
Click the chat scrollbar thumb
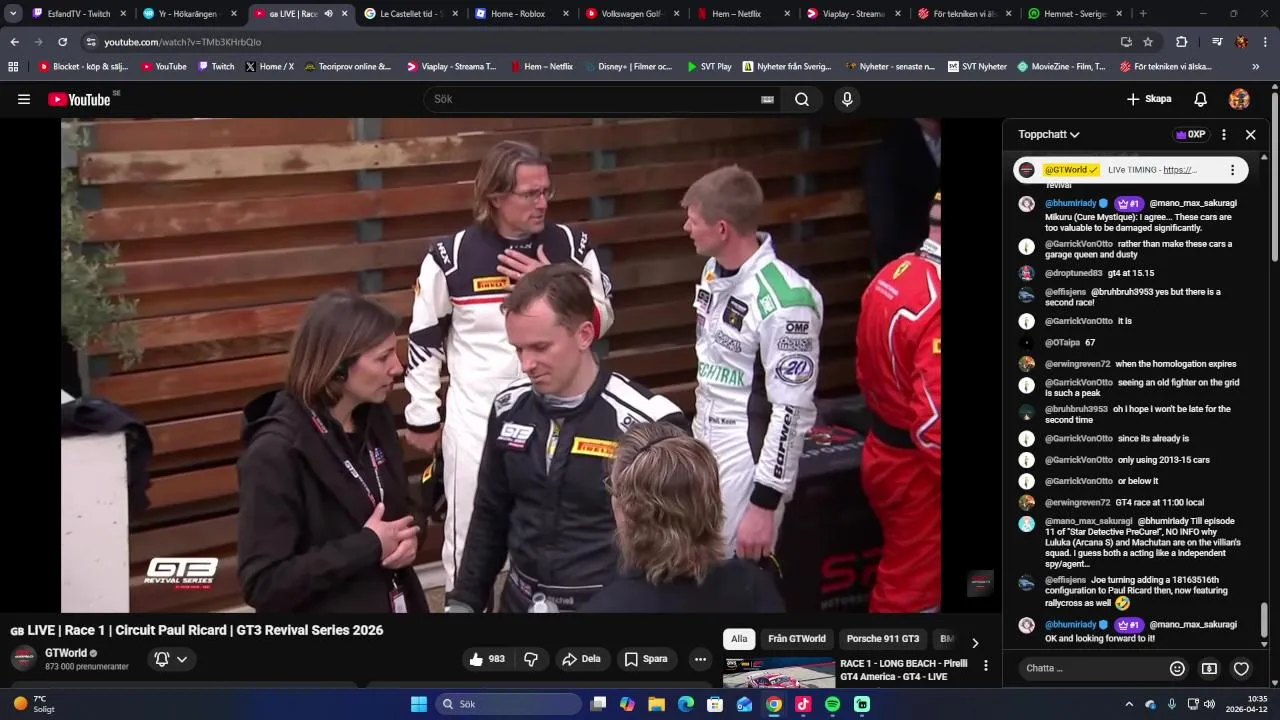tap(1265, 619)
